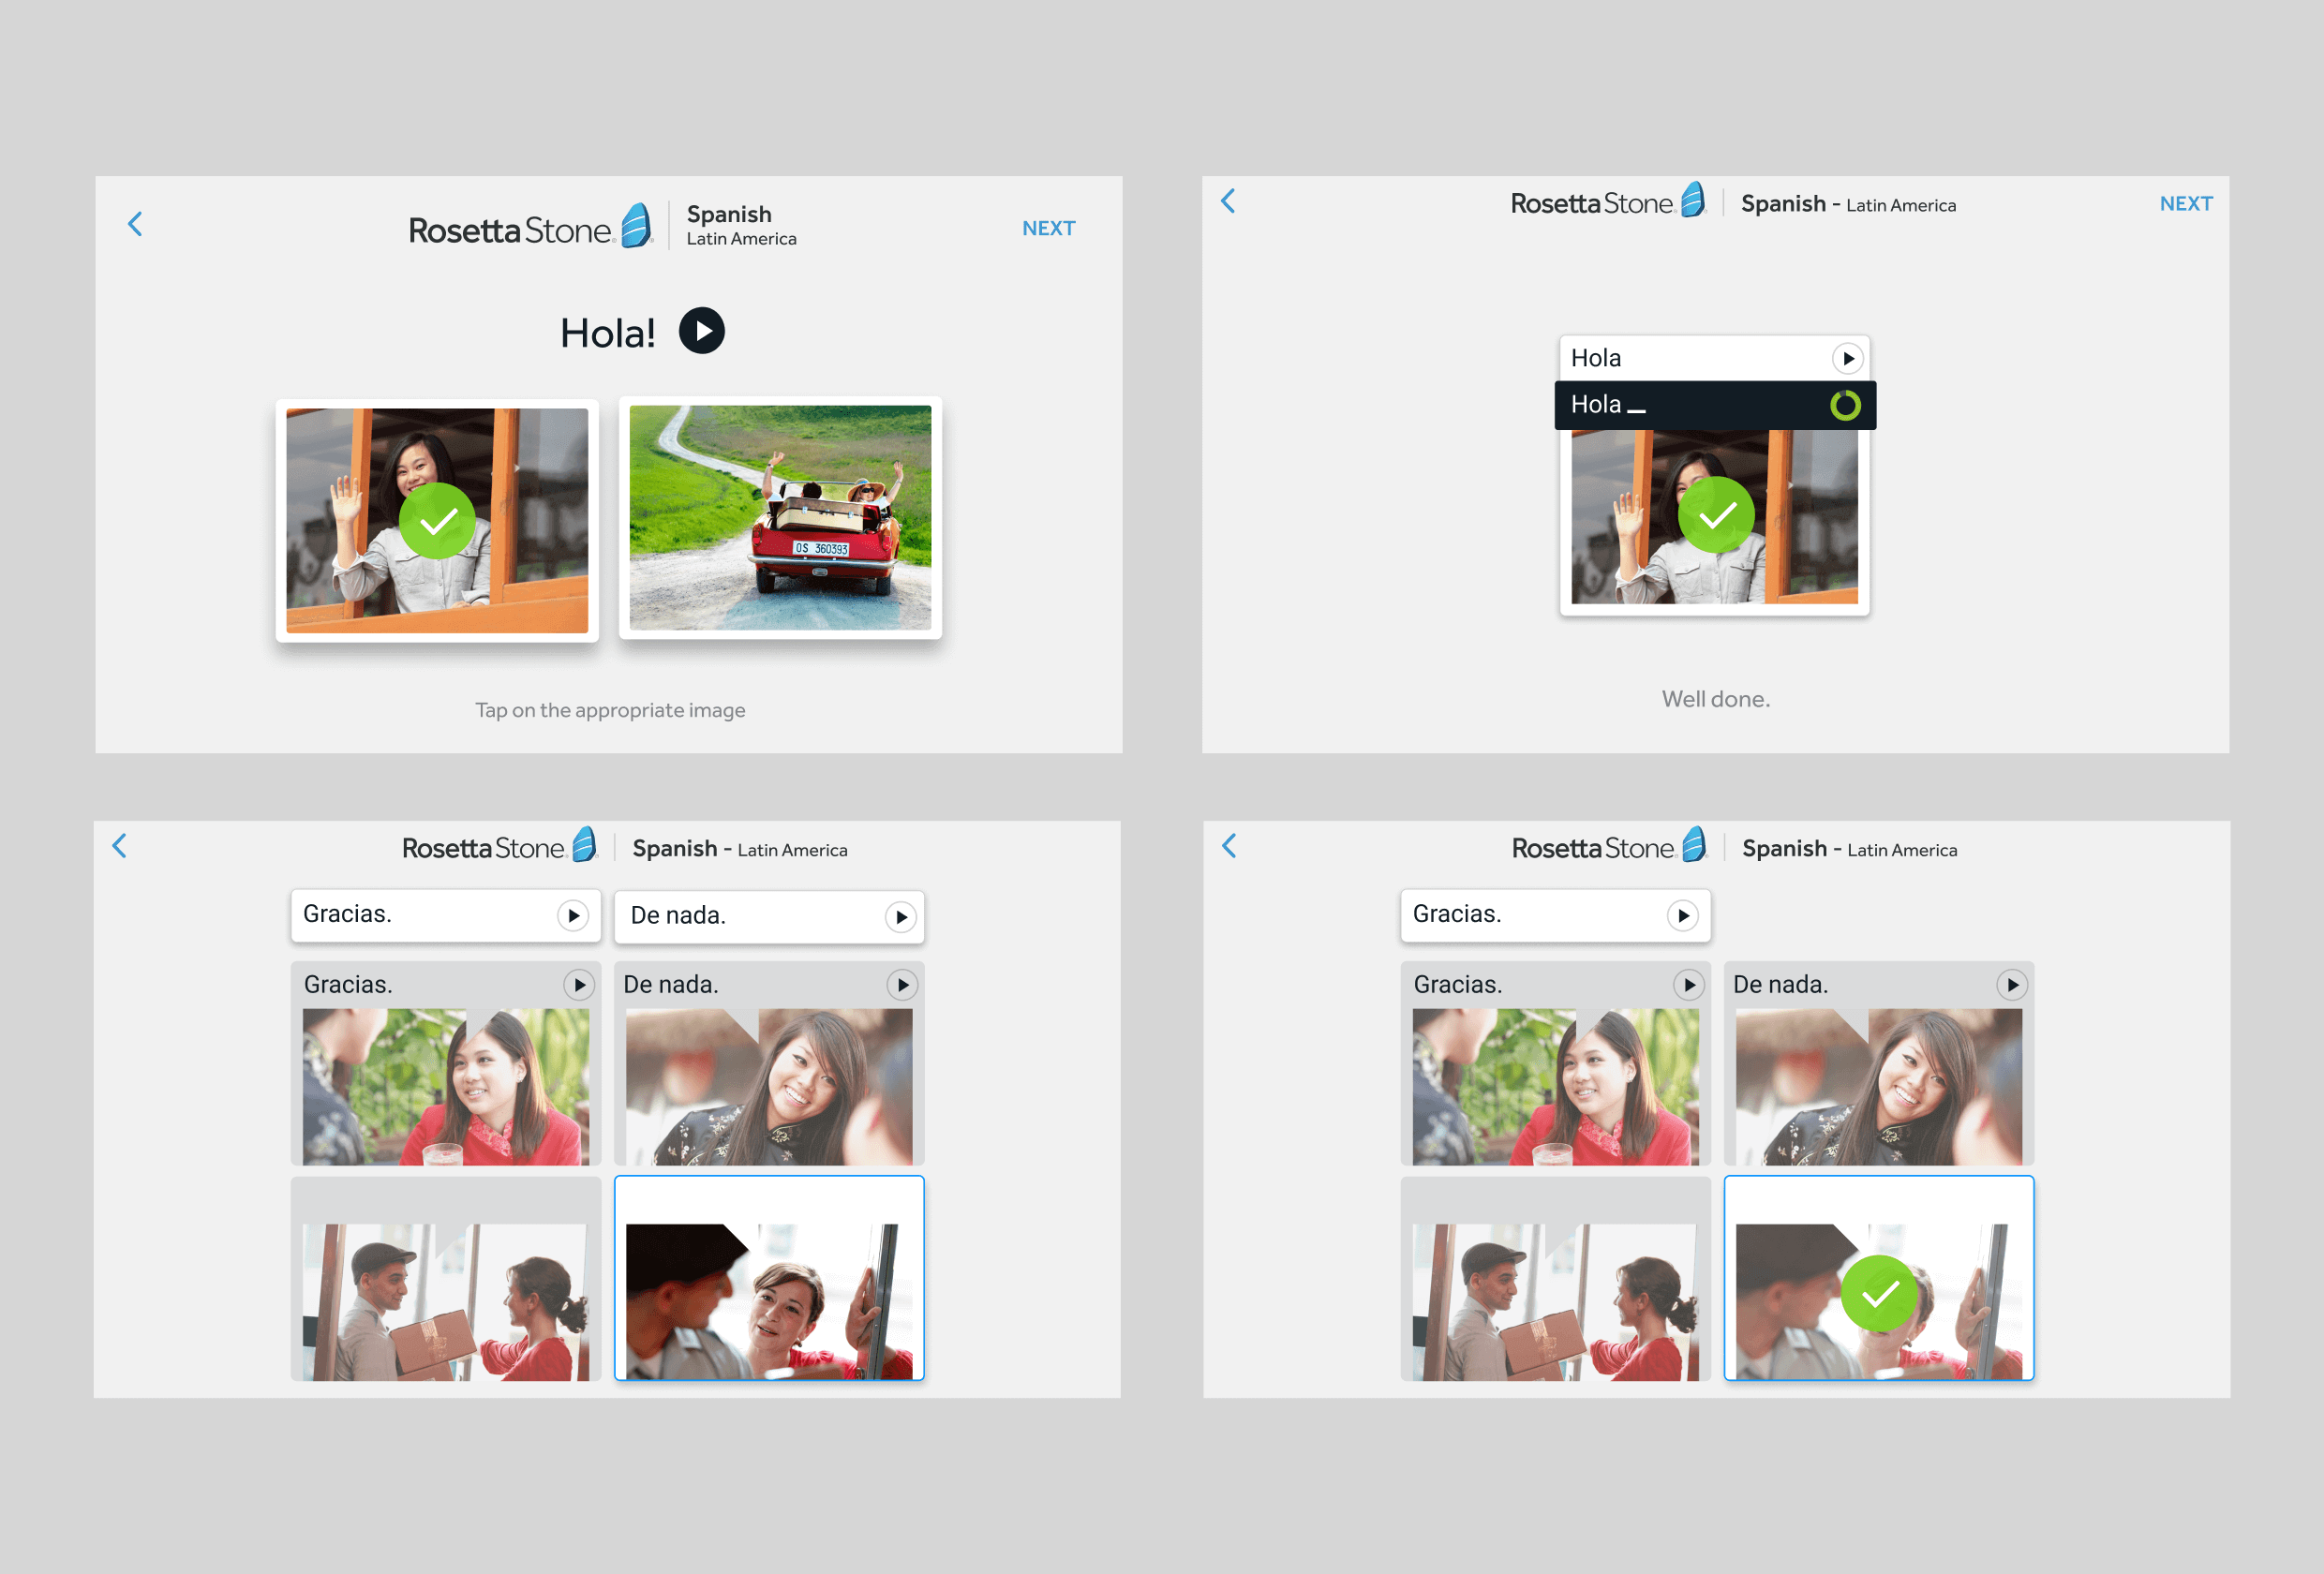Viewport: 2324px width, 1574px height.
Task: Tap the blue-outlined empty photo card, bottom-left screen
Action: [768, 1280]
